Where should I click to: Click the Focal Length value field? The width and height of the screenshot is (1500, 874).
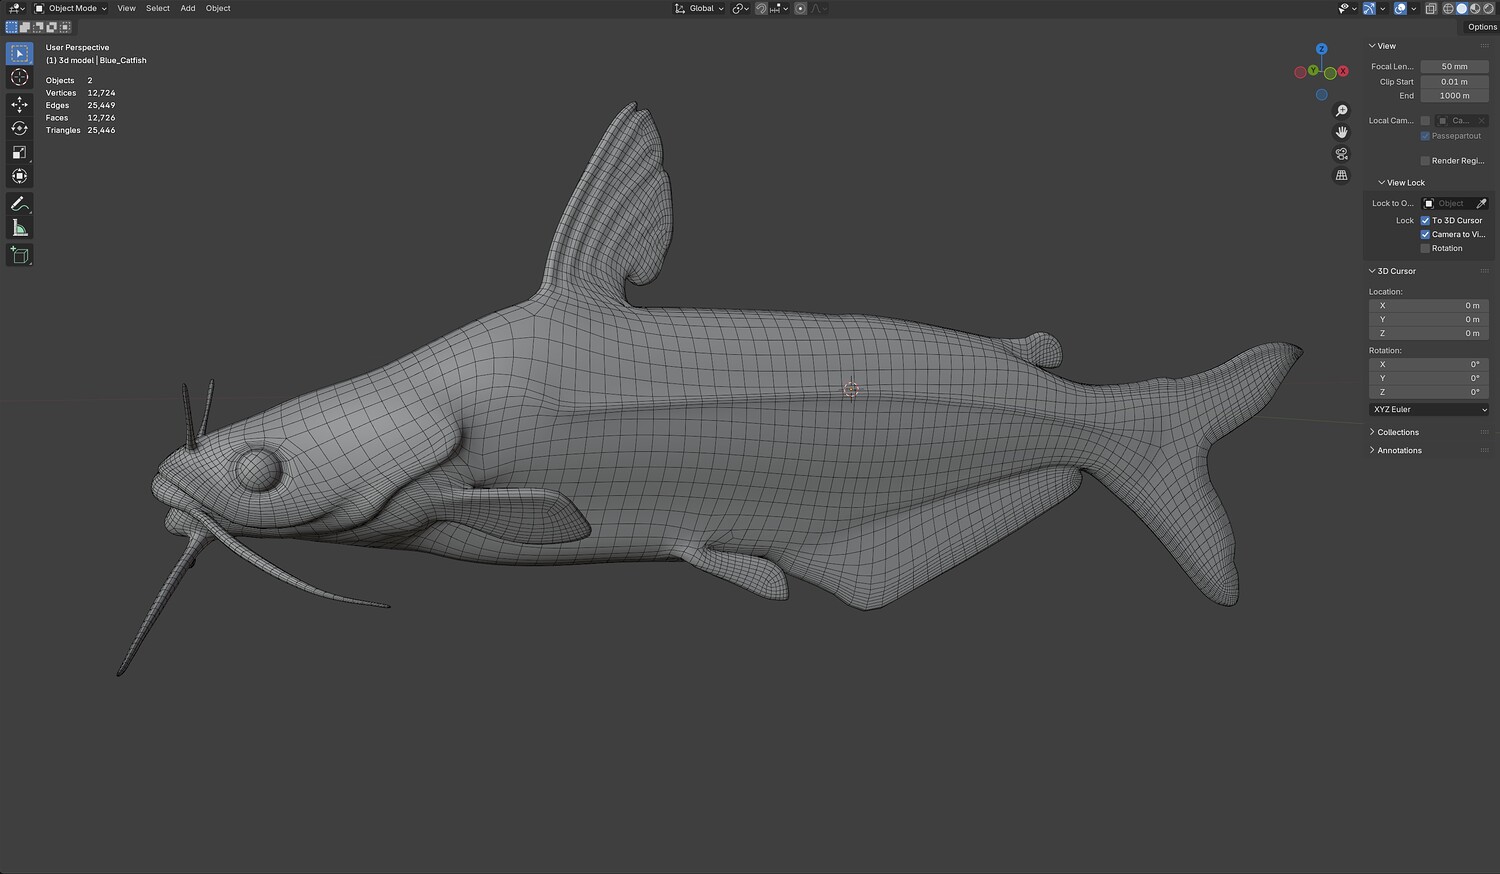click(x=1454, y=67)
